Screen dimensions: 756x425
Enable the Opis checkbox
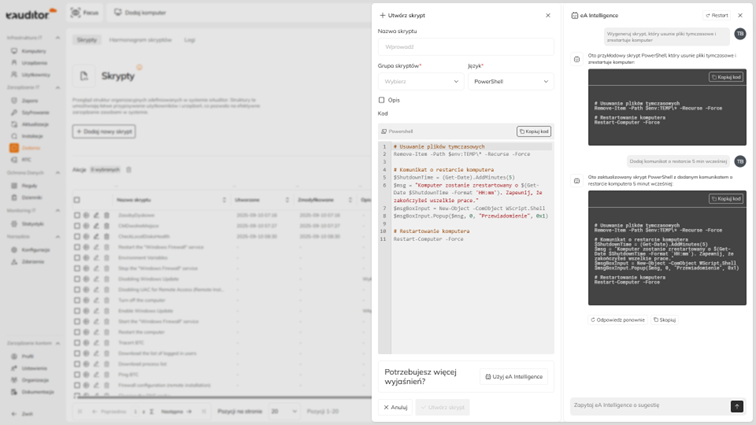coord(382,100)
